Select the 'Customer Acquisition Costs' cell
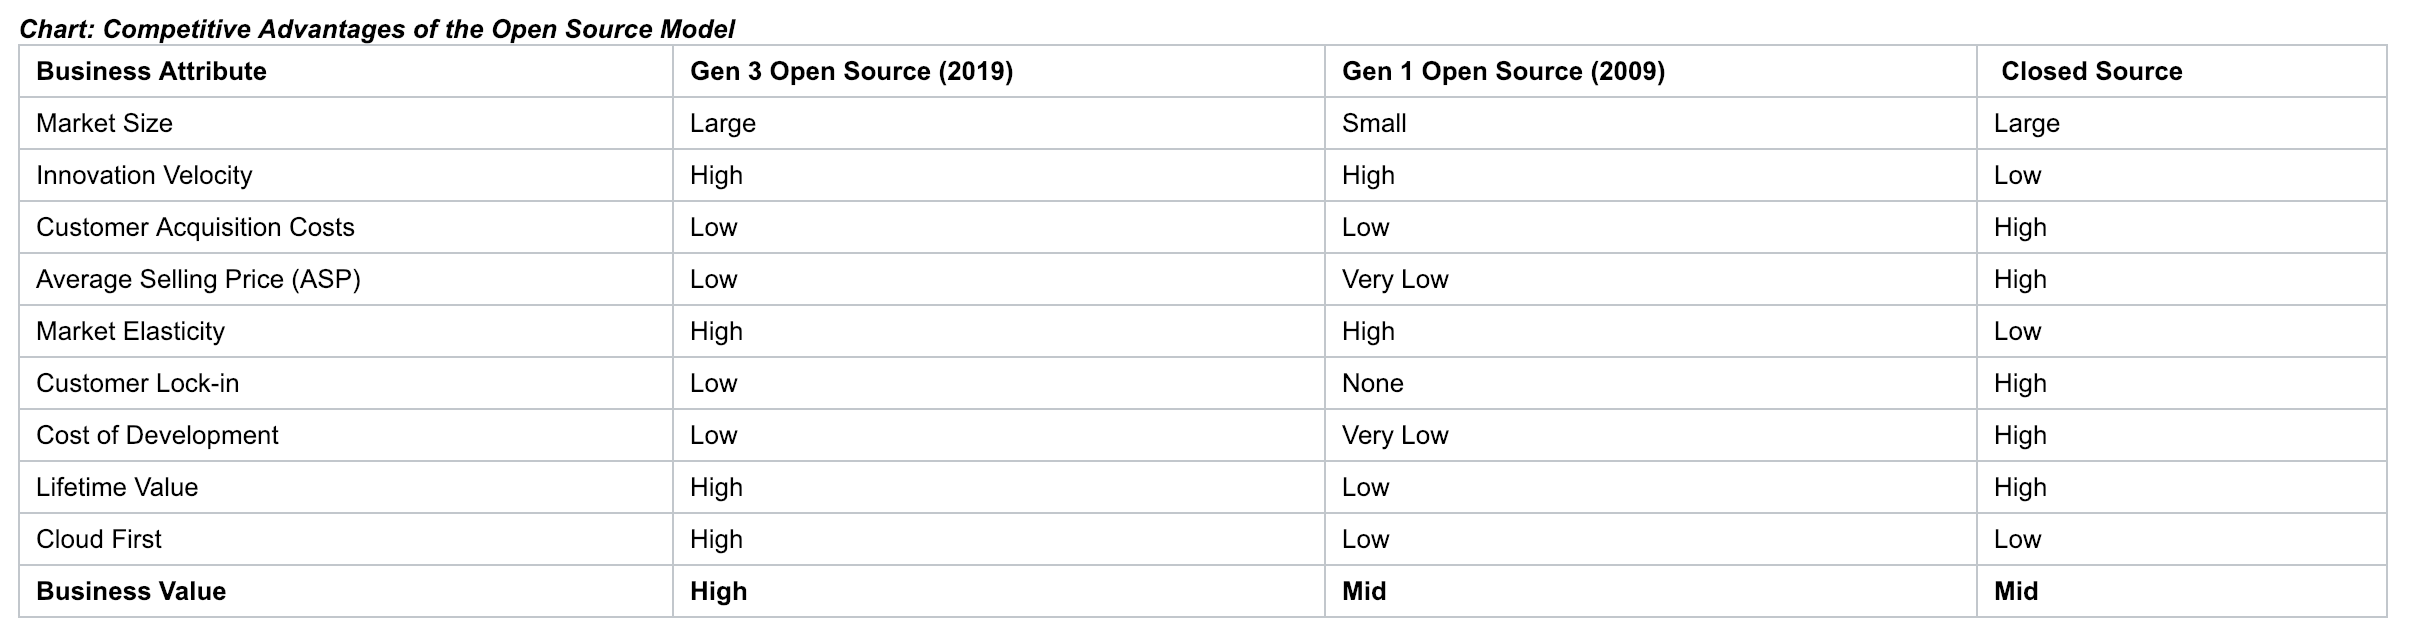This screenshot has height=636, width=2412. click(x=195, y=227)
